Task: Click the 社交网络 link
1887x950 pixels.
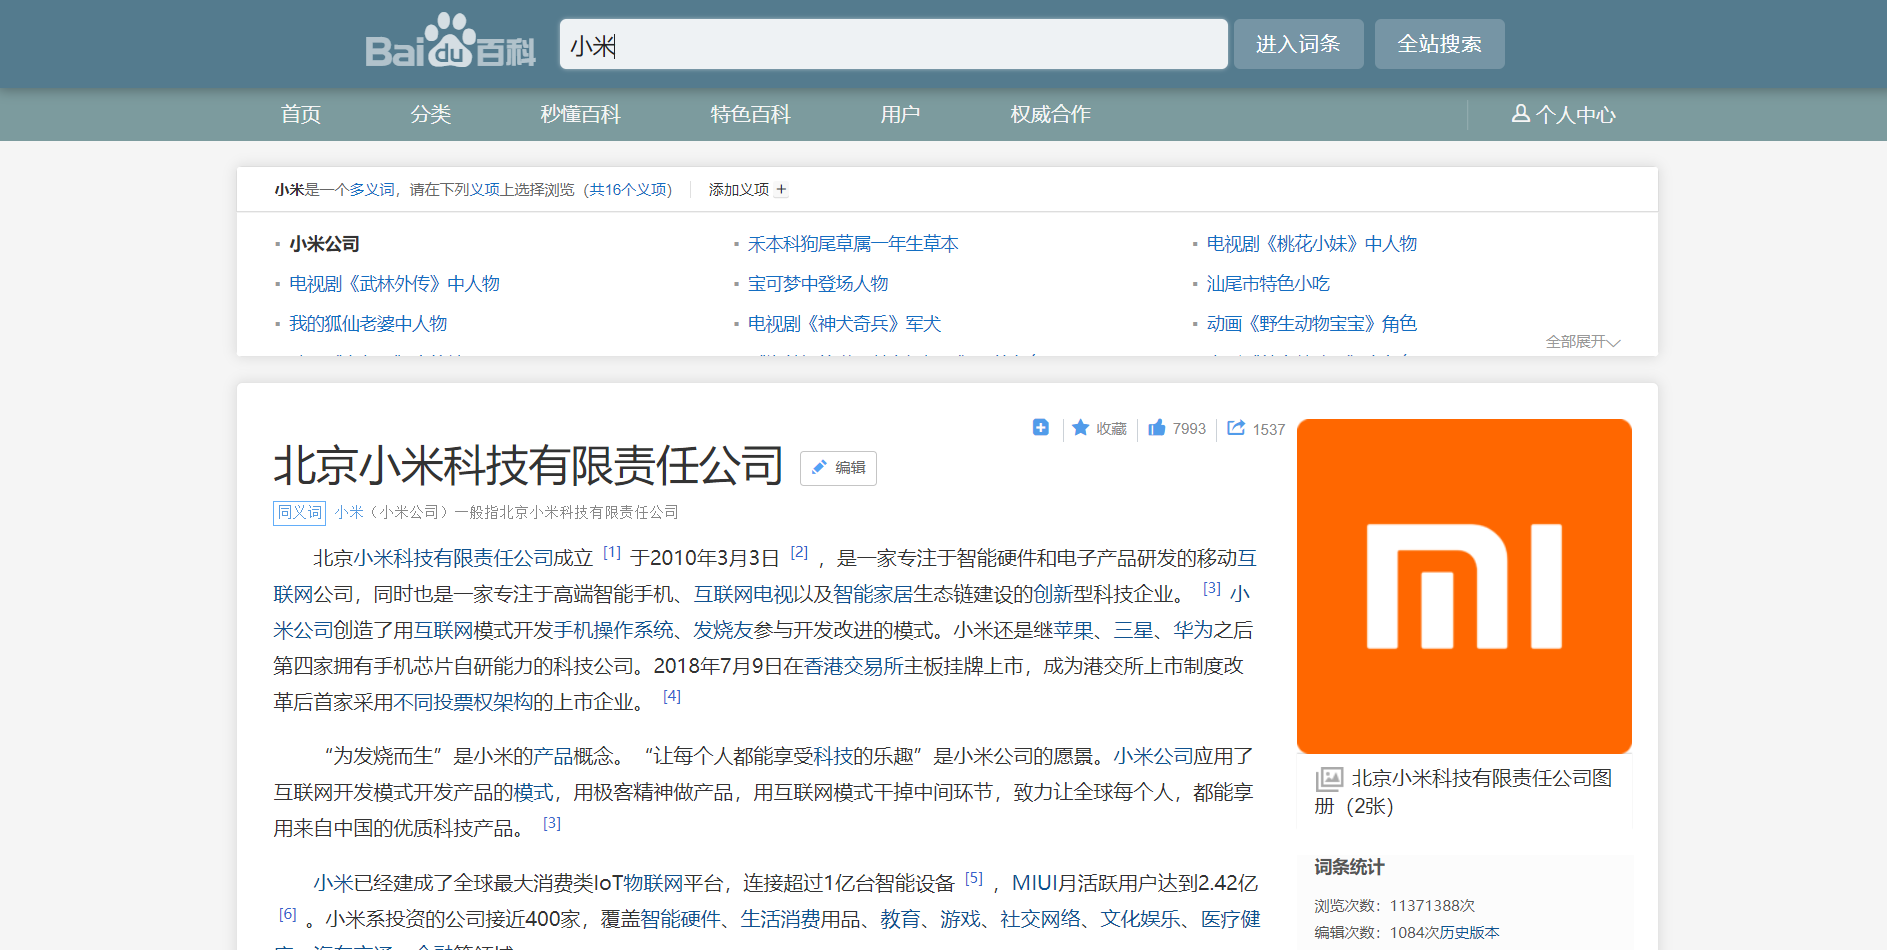Action: 1040,919
